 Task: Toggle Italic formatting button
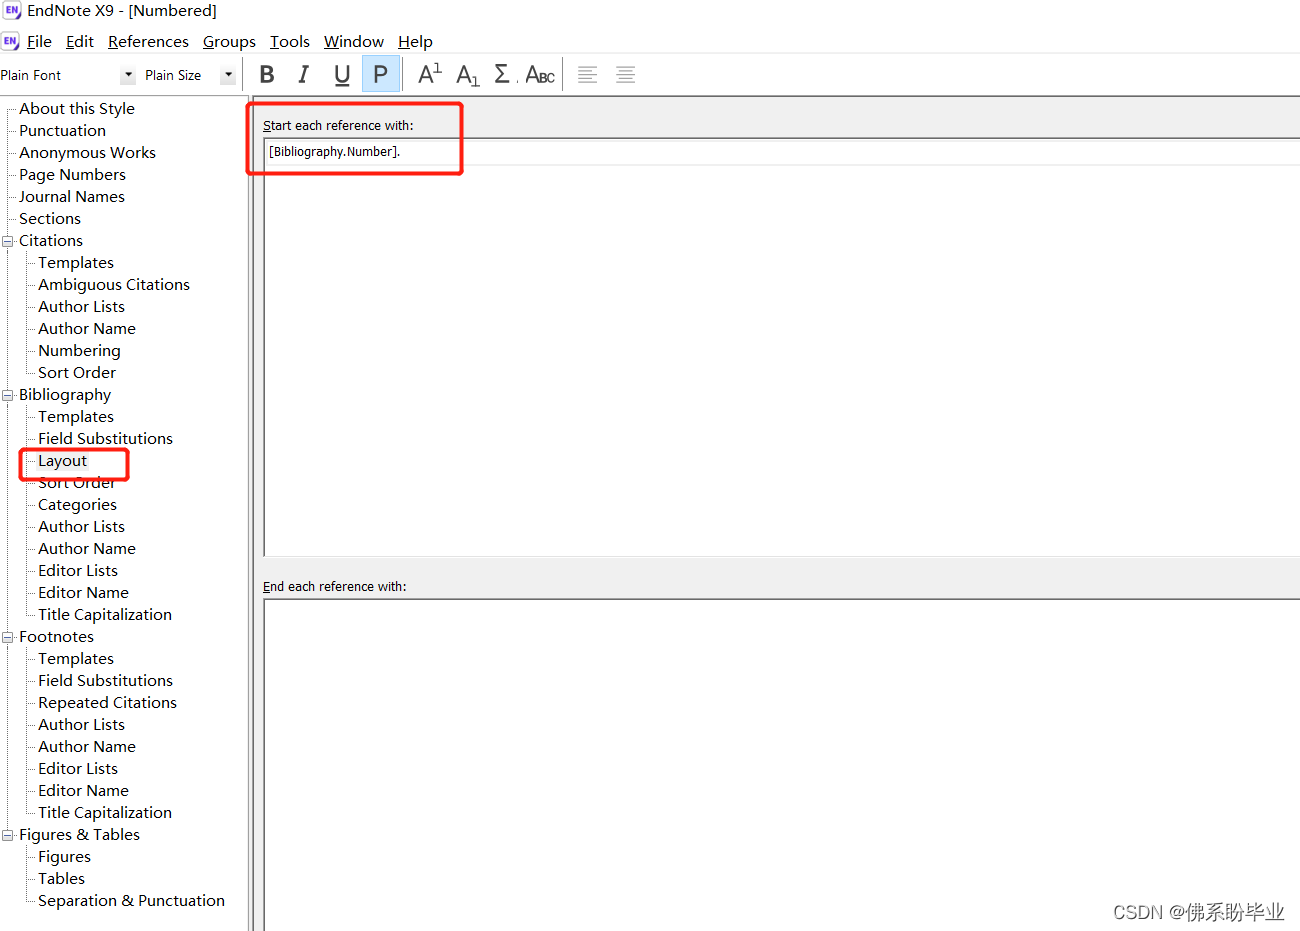pyautogui.click(x=304, y=74)
